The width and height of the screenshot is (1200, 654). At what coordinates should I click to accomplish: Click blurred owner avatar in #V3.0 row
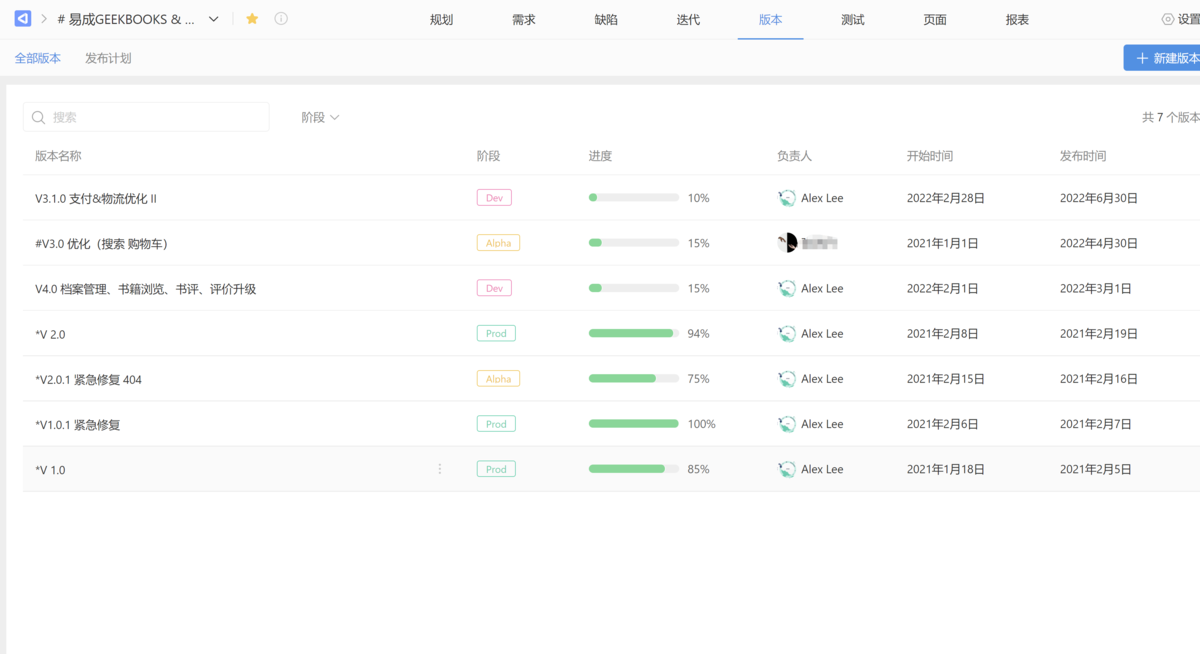click(787, 243)
